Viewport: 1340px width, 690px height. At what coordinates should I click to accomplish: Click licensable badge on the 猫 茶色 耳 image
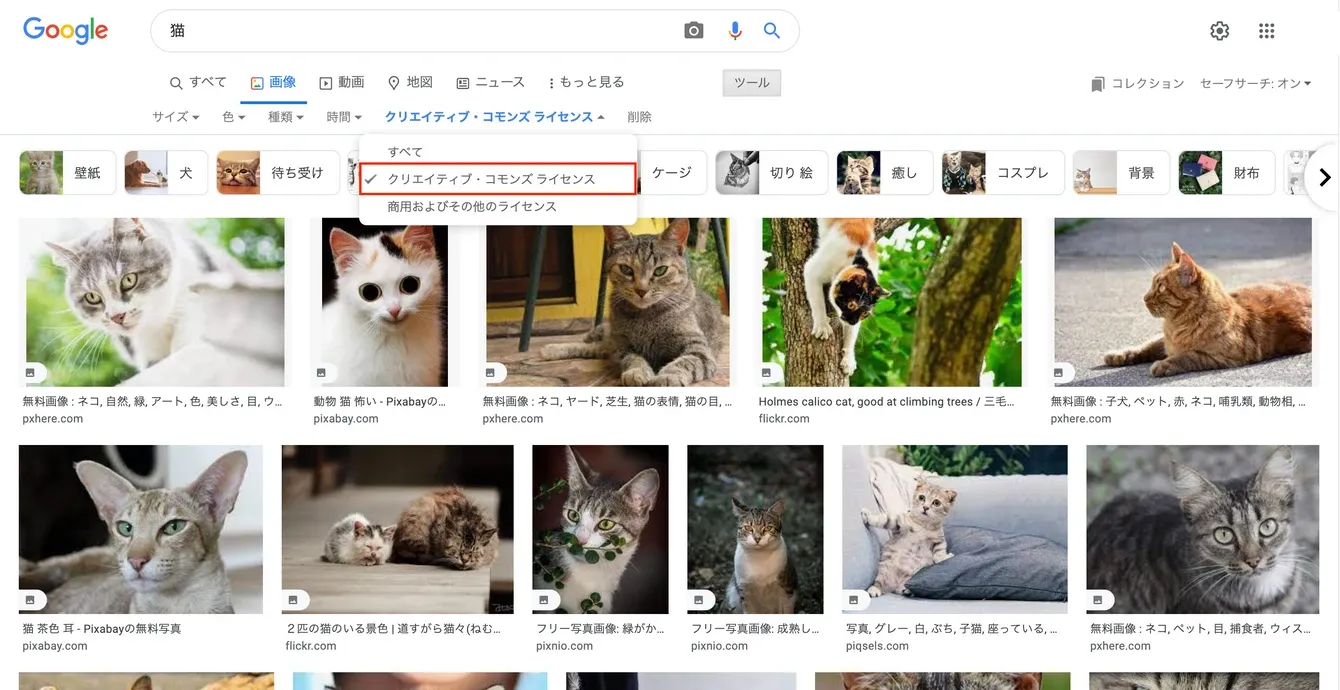30,600
